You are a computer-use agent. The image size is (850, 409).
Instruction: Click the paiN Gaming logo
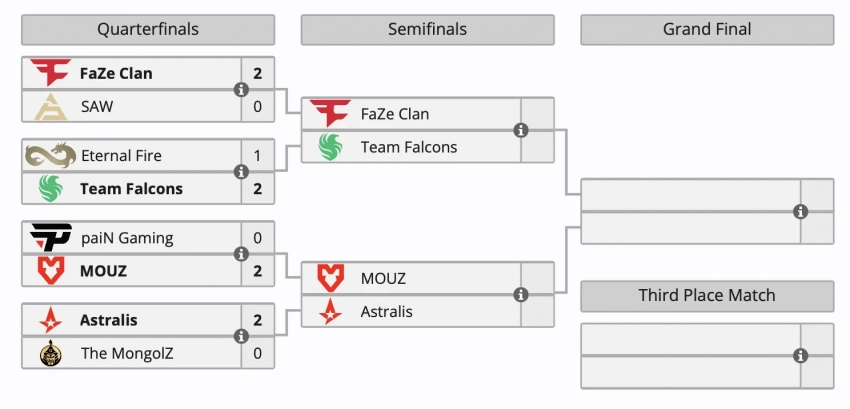pos(50,238)
